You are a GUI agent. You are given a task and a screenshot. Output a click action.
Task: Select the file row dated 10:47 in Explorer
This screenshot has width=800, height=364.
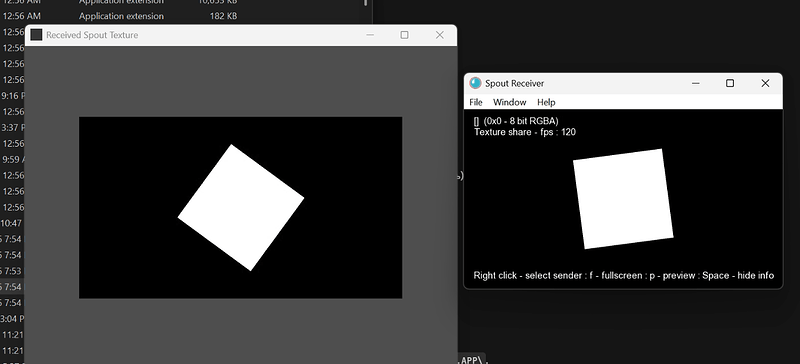click(x=12, y=223)
